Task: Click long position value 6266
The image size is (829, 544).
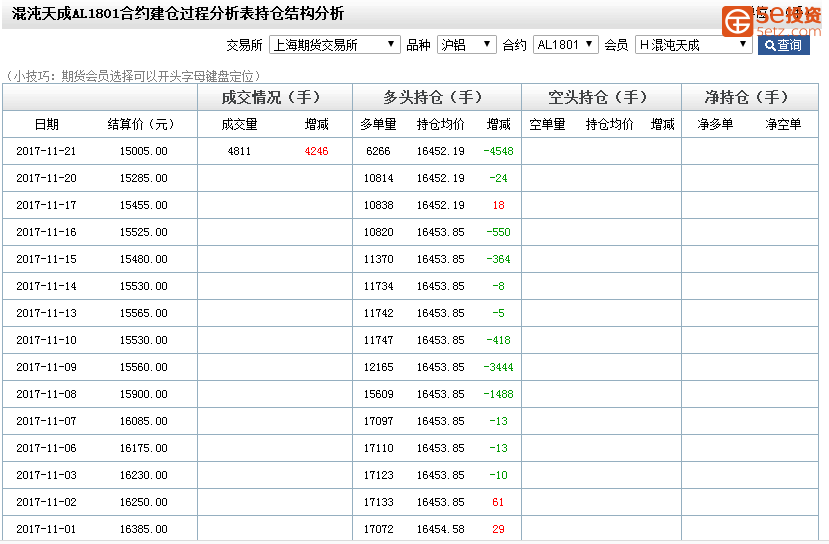Action: click(378, 151)
